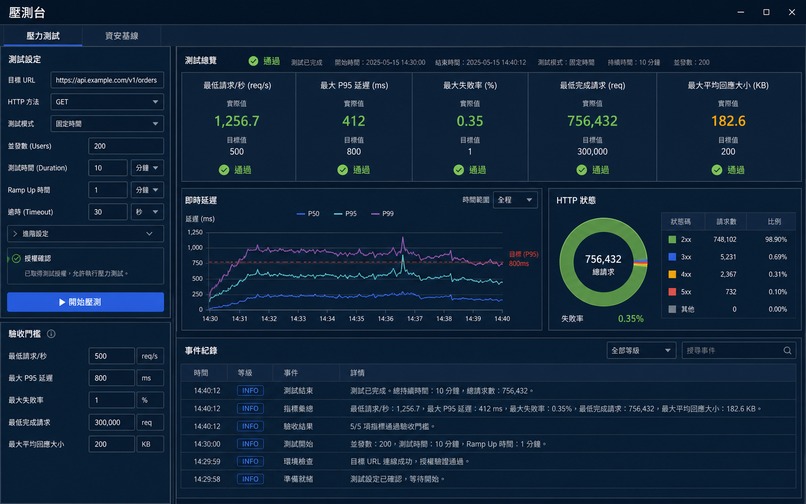Click the 732 request count for 5xx
This screenshot has width=806, height=504.
730,292
